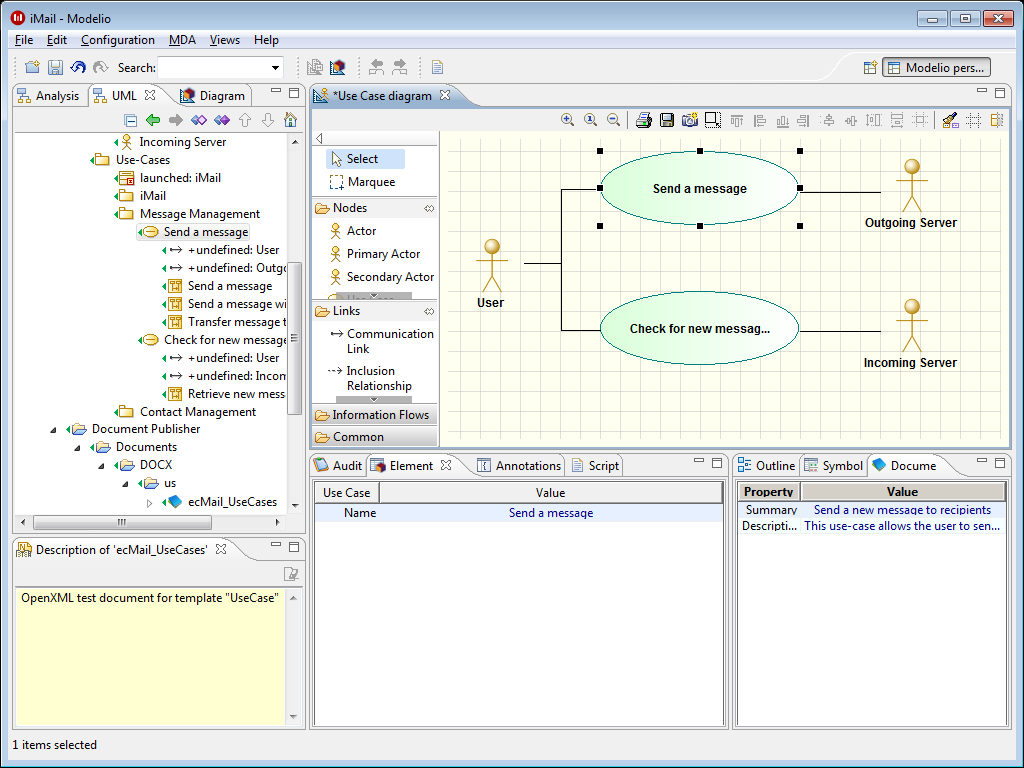
Task: Reset diagram zoom to 100 percent
Action: tap(590, 120)
